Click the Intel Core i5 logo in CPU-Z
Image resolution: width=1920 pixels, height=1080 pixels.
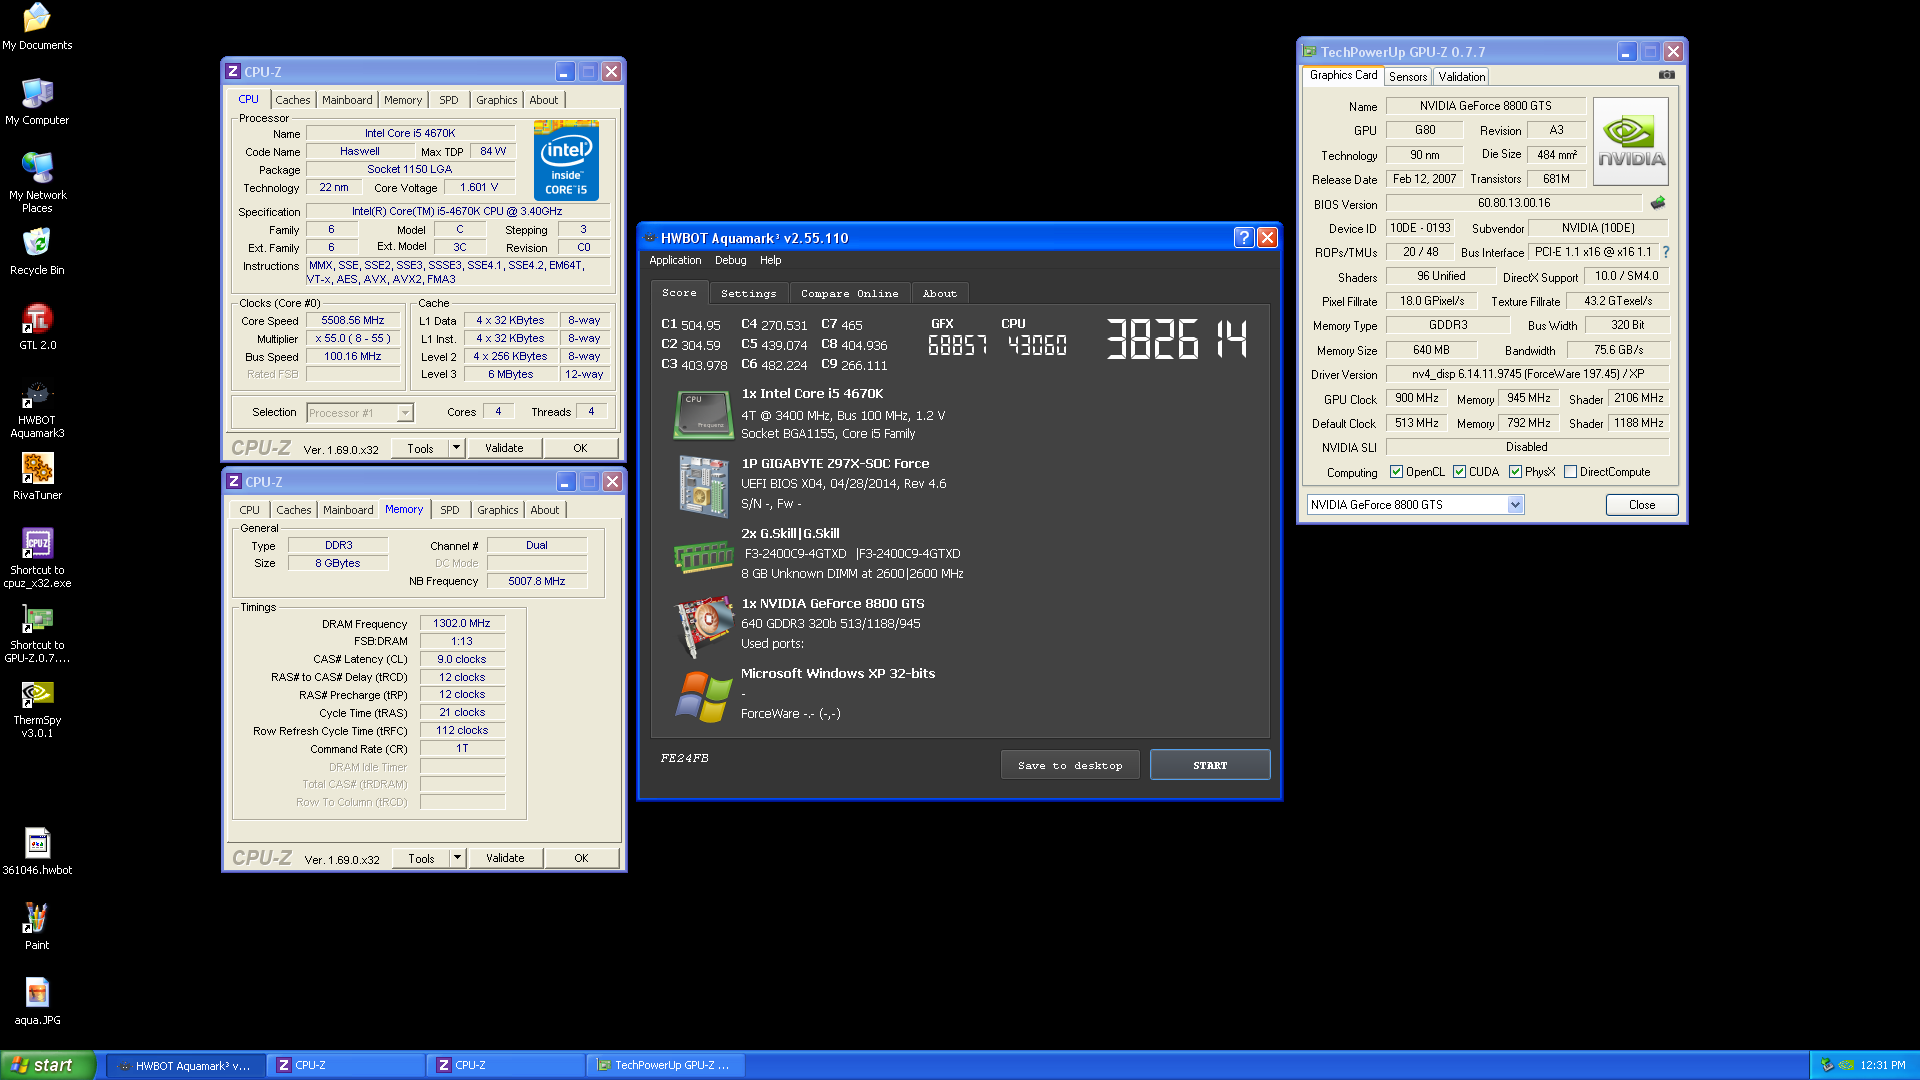(x=566, y=160)
